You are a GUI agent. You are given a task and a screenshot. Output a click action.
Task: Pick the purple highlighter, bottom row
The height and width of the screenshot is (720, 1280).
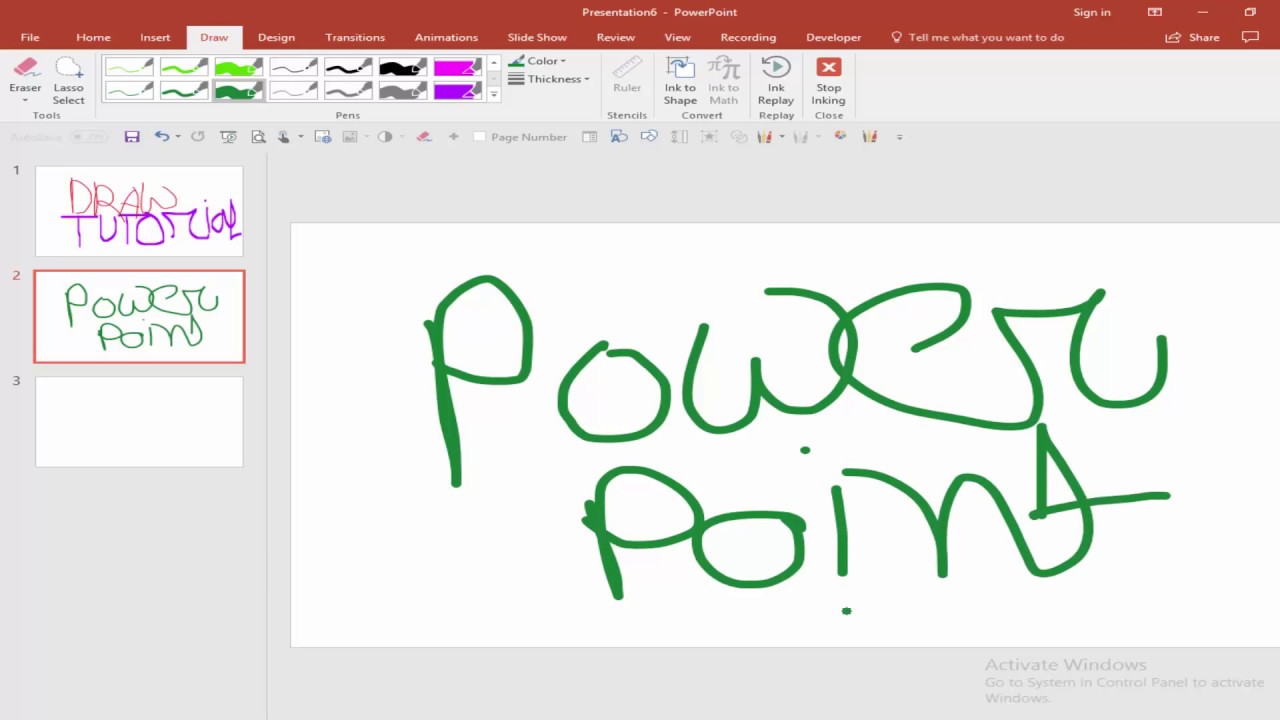pyautogui.click(x=458, y=90)
